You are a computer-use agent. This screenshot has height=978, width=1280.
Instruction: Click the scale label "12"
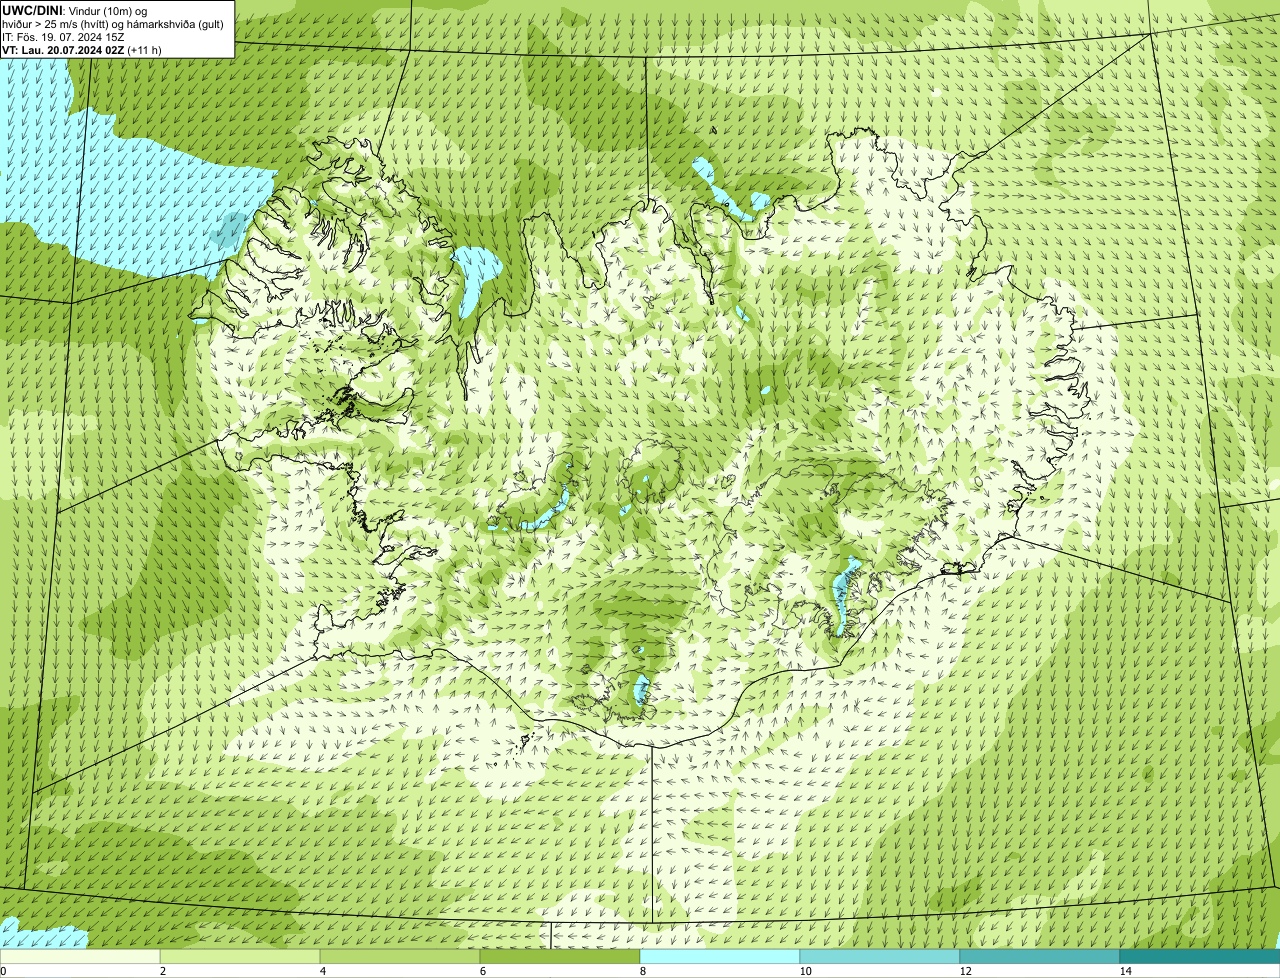(x=965, y=971)
